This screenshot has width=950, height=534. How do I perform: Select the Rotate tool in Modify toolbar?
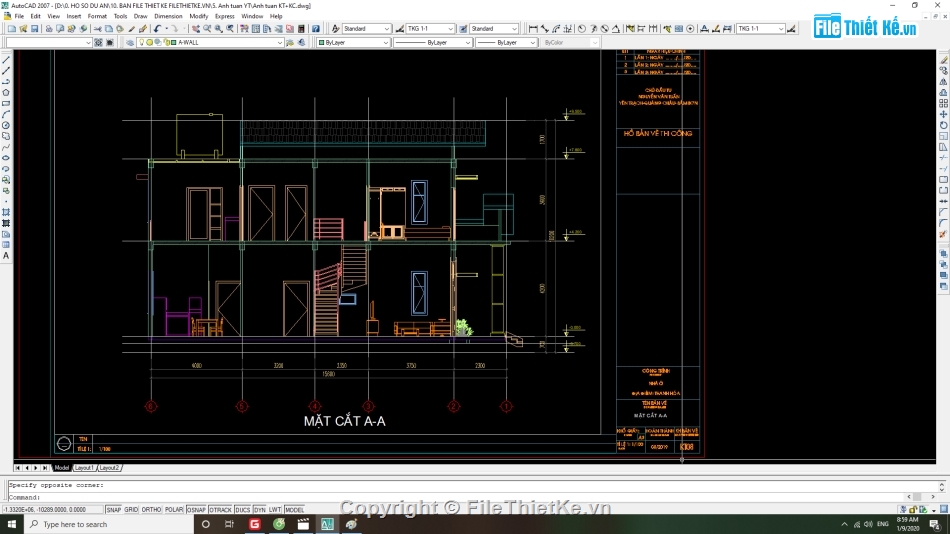click(x=943, y=125)
